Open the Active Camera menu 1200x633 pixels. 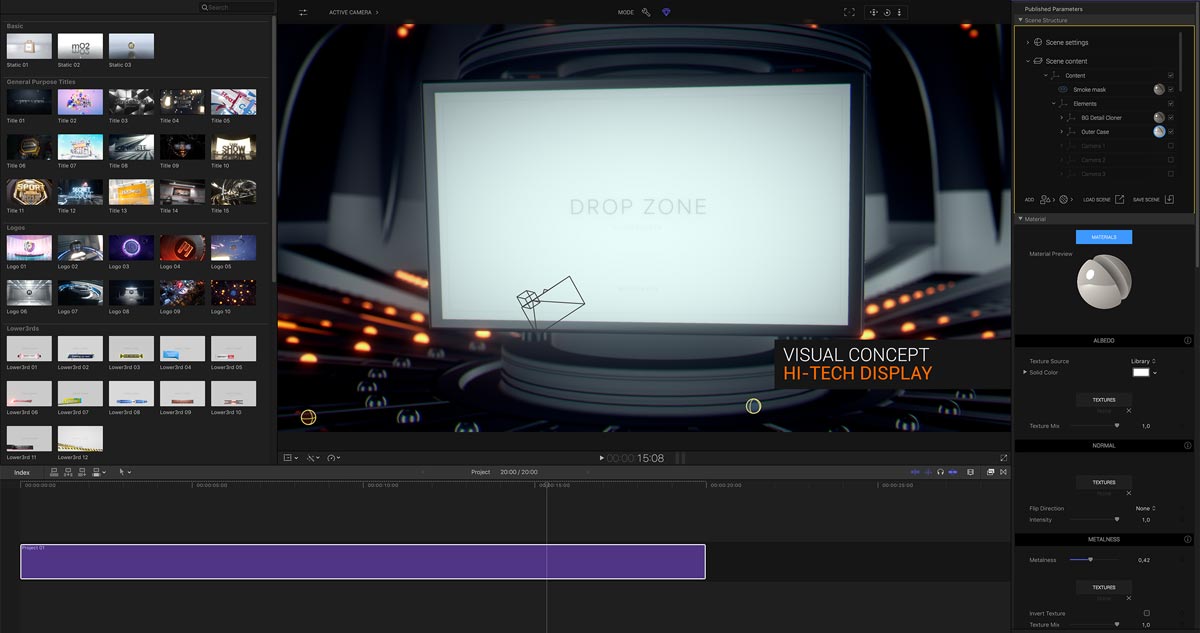pyautogui.click(x=354, y=12)
